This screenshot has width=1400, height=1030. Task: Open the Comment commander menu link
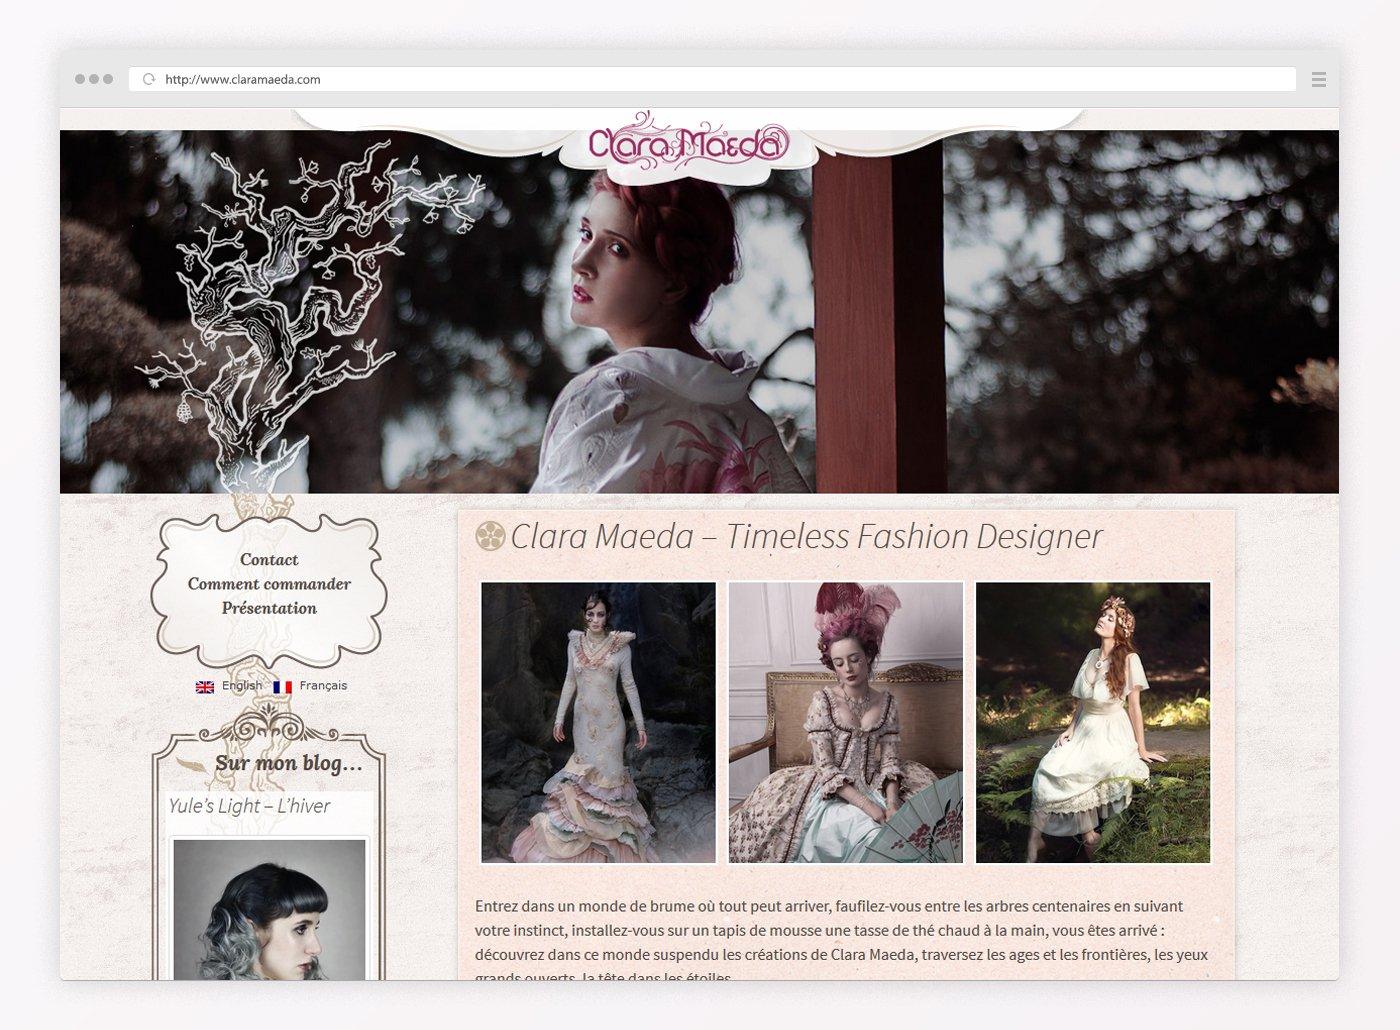(x=269, y=584)
